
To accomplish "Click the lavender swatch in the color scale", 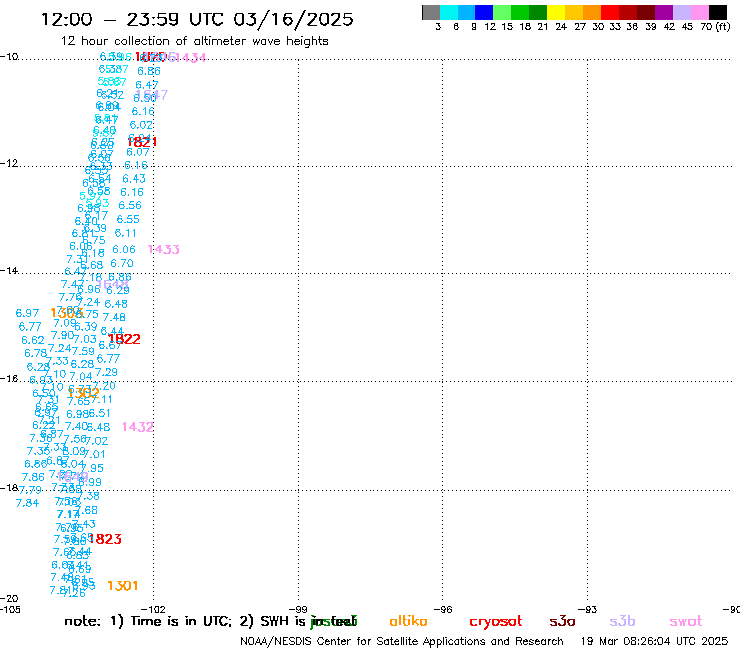I will tap(681, 12).
